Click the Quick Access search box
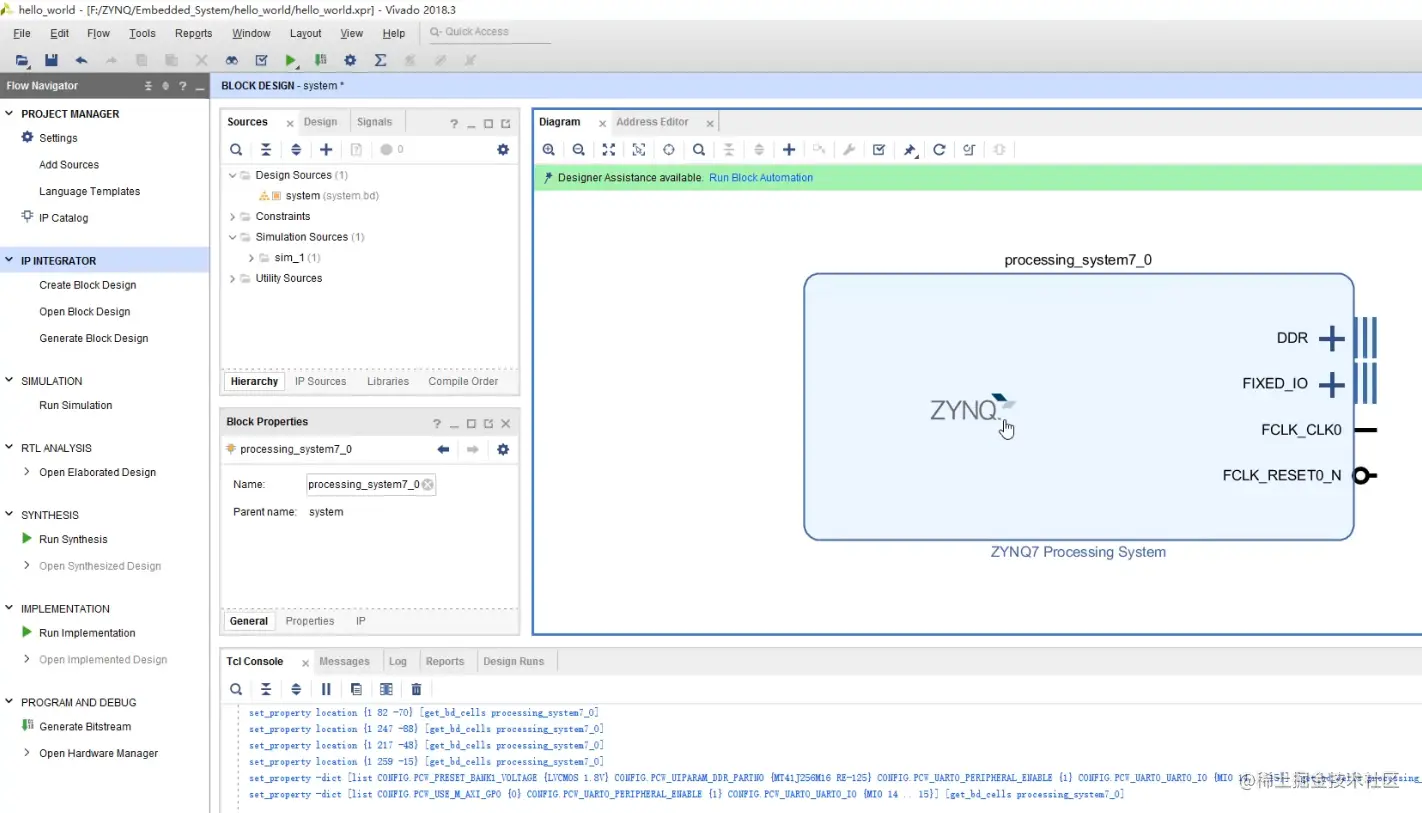The height and width of the screenshot is (813, 1422). 489,32
